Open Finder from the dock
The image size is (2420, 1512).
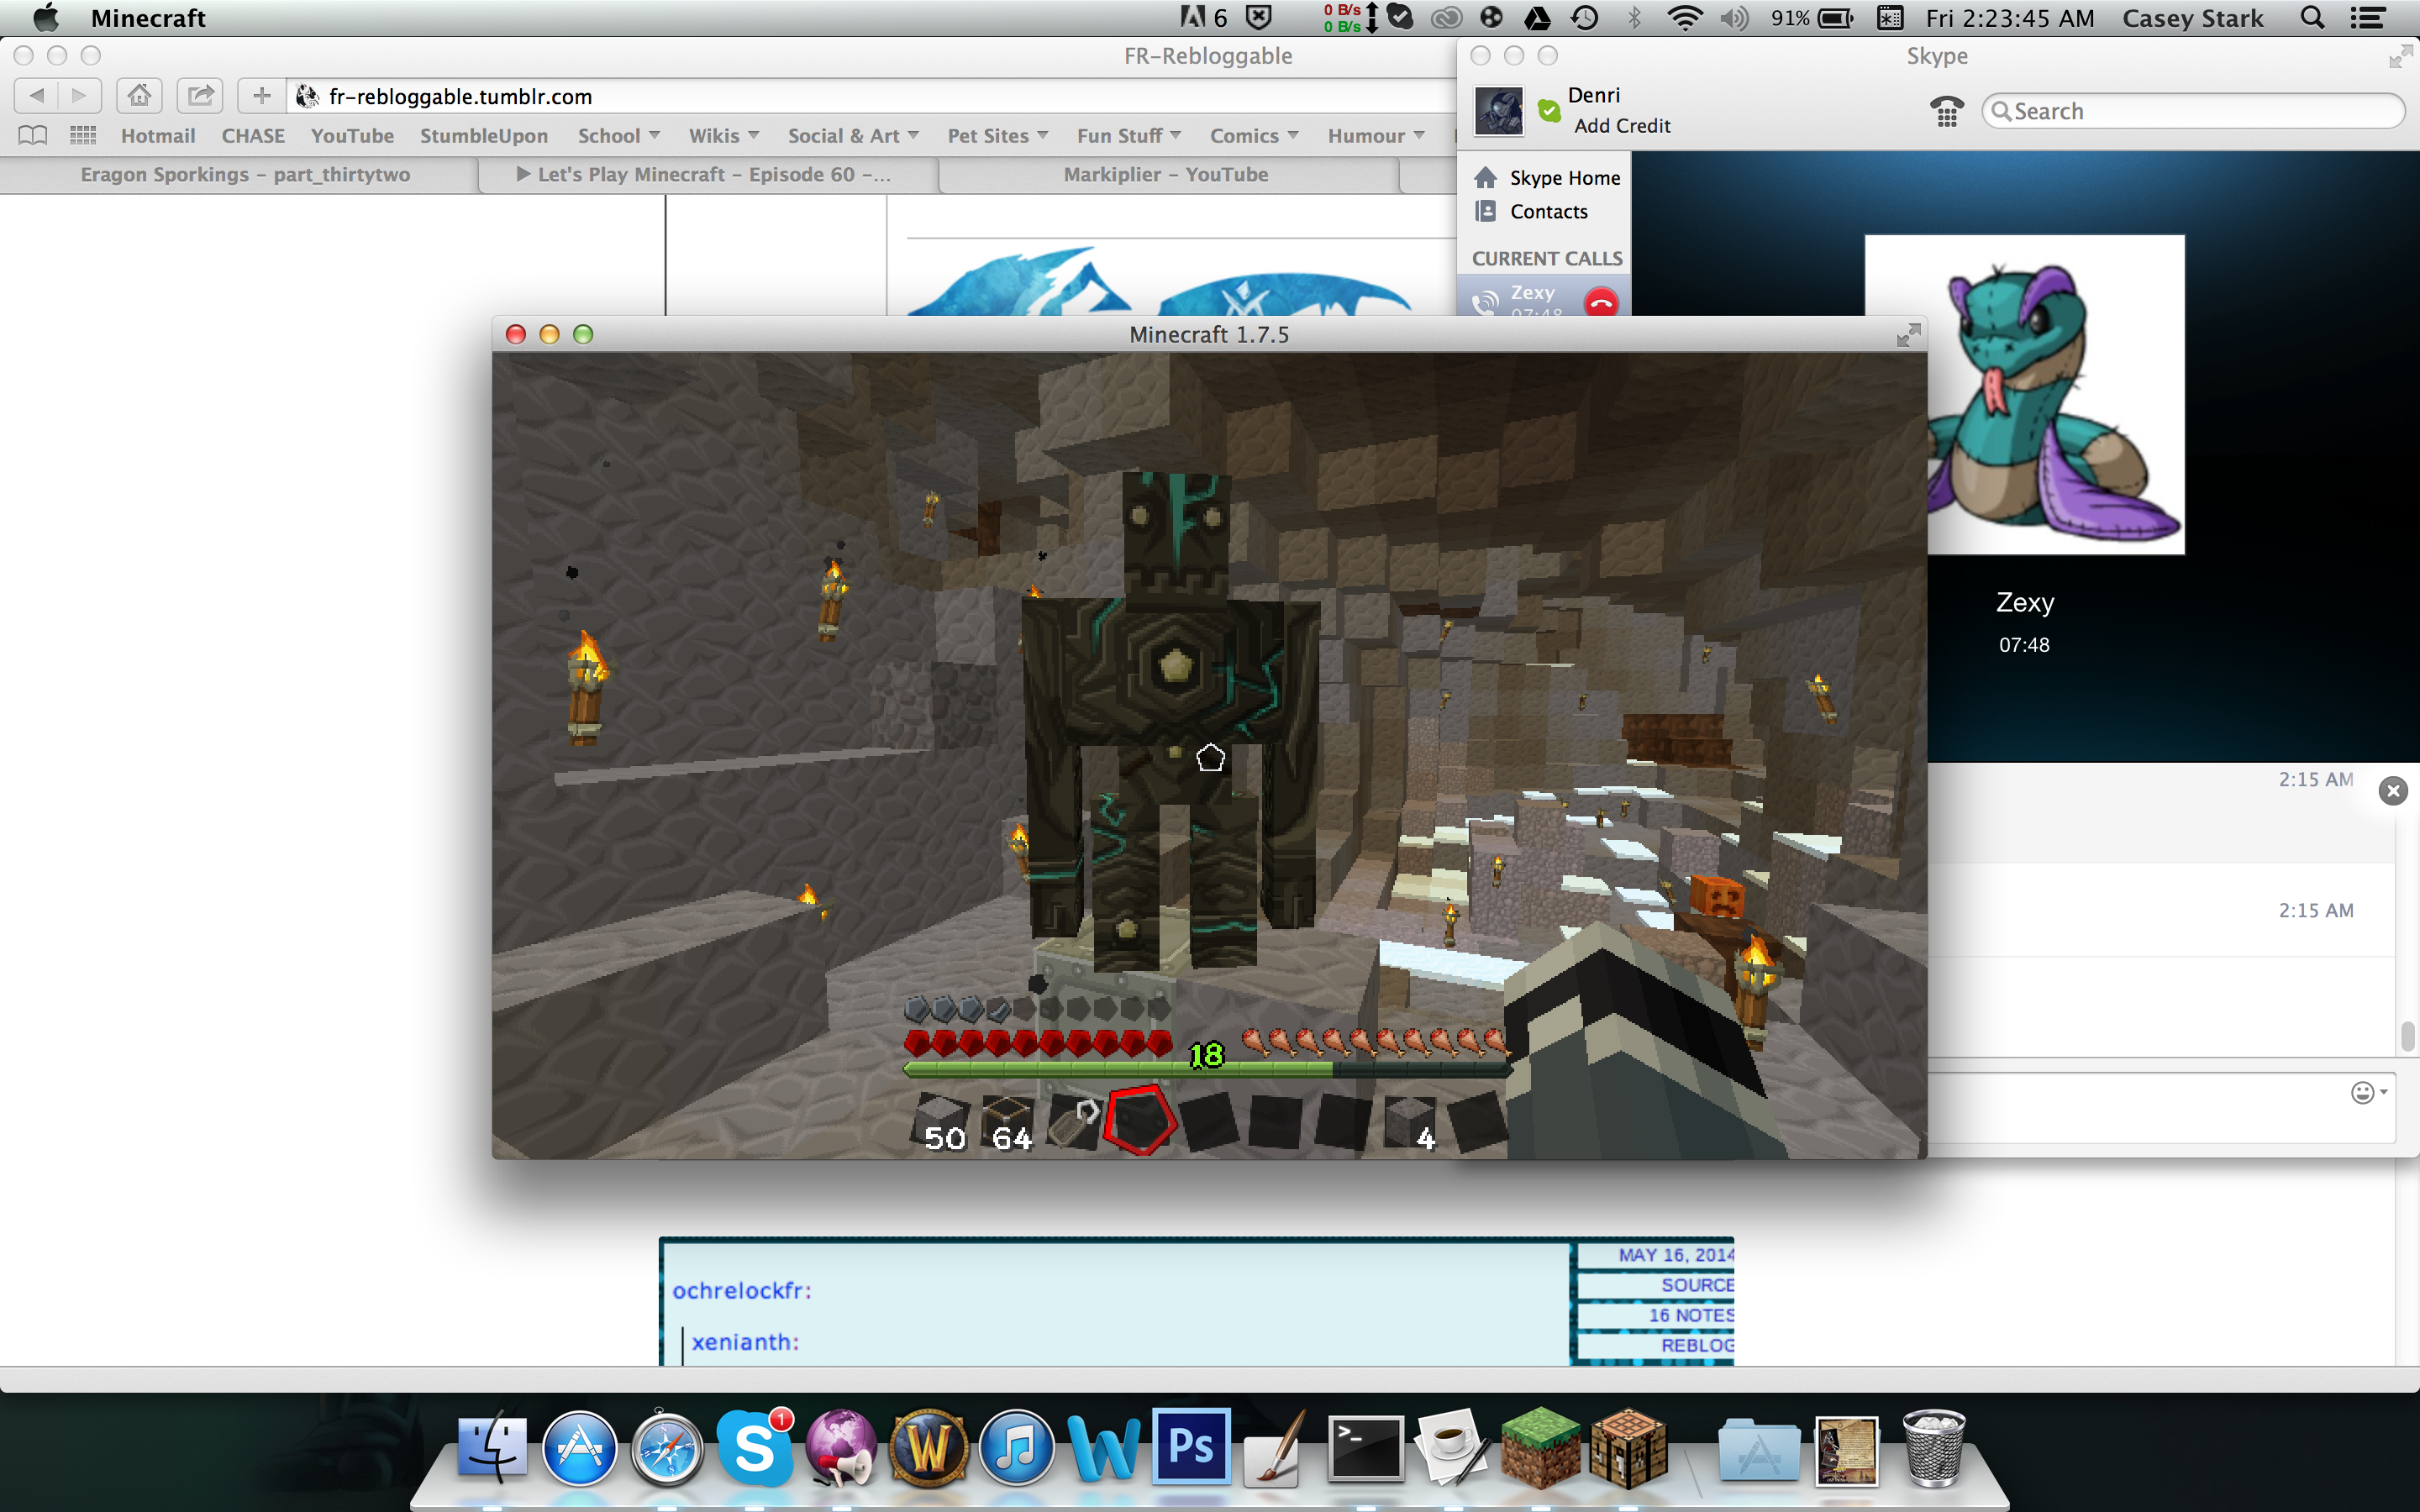click(x=492, y=1447)
